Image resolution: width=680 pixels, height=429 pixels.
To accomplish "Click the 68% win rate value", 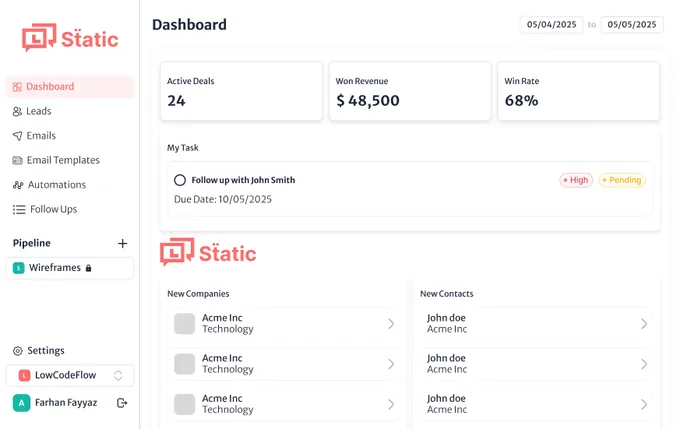I will (x=522, y=101).
